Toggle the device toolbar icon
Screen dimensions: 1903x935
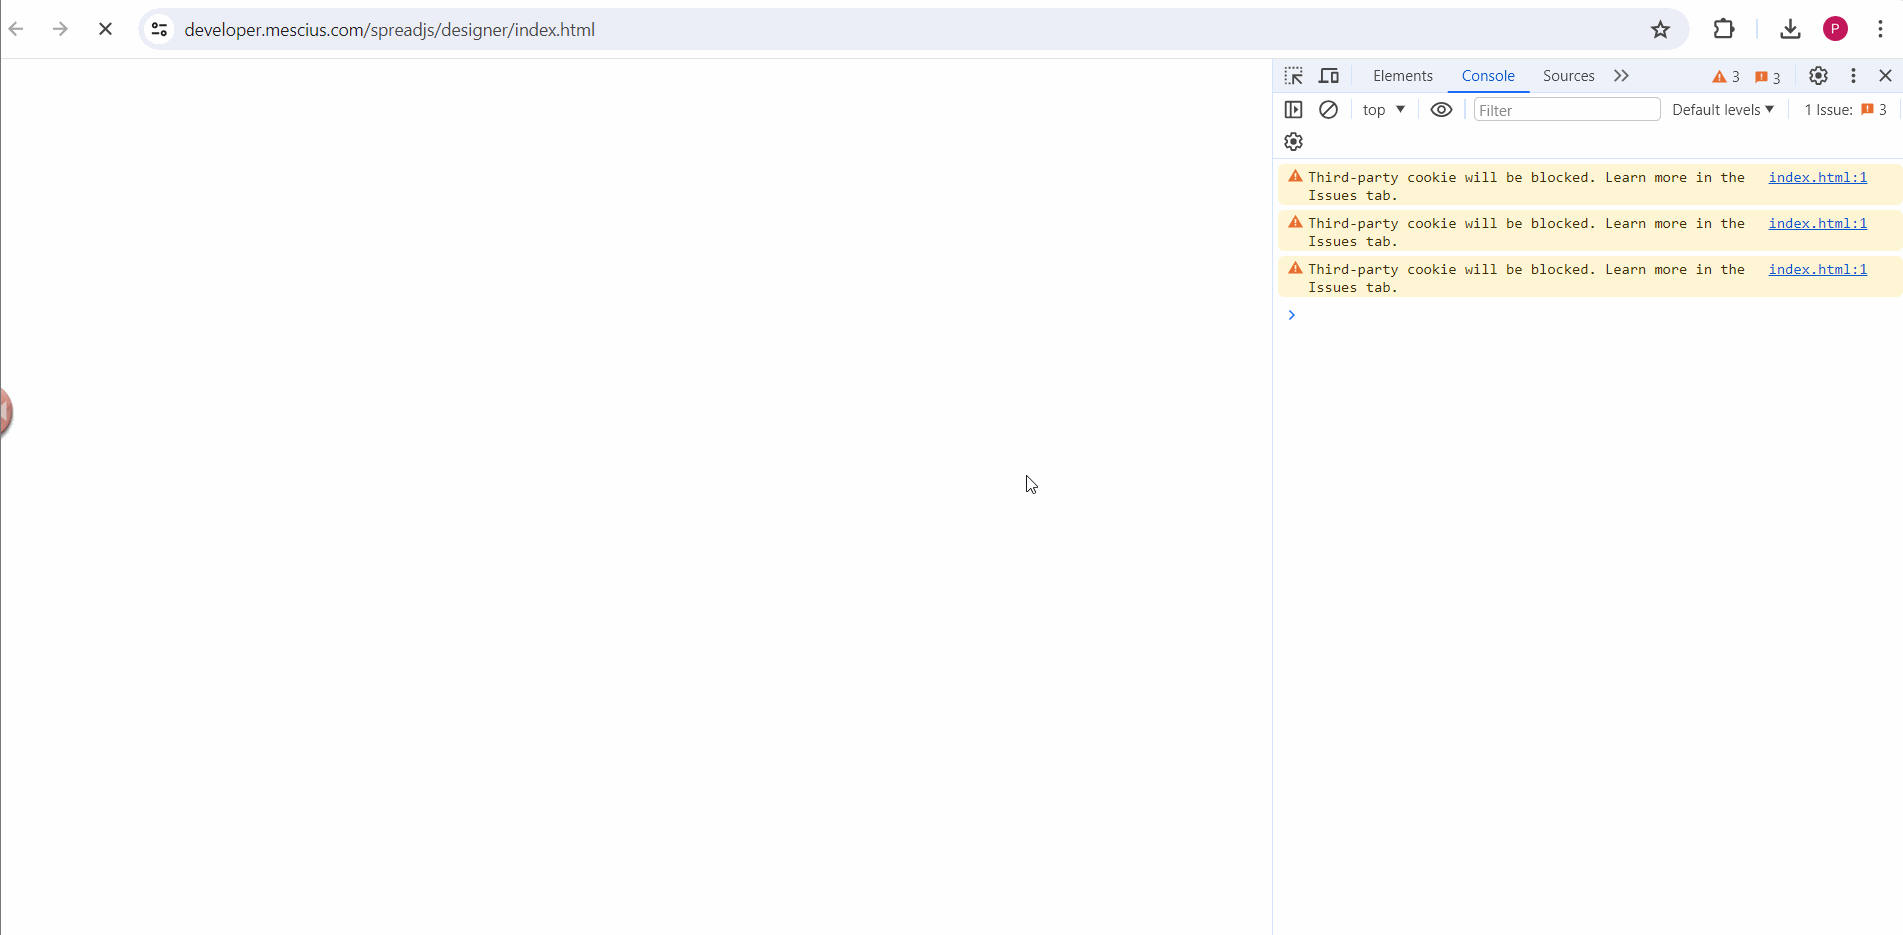[1329, 76]
